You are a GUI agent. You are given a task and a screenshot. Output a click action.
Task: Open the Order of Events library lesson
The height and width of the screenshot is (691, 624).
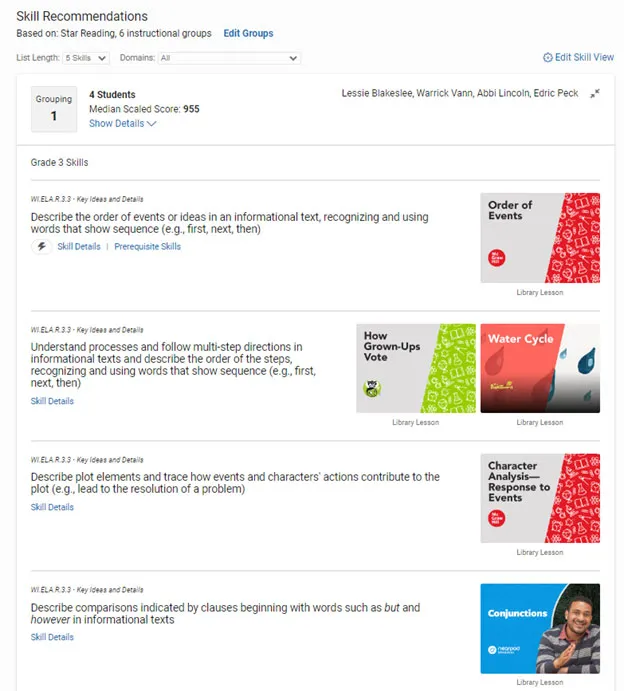(540, 238)
